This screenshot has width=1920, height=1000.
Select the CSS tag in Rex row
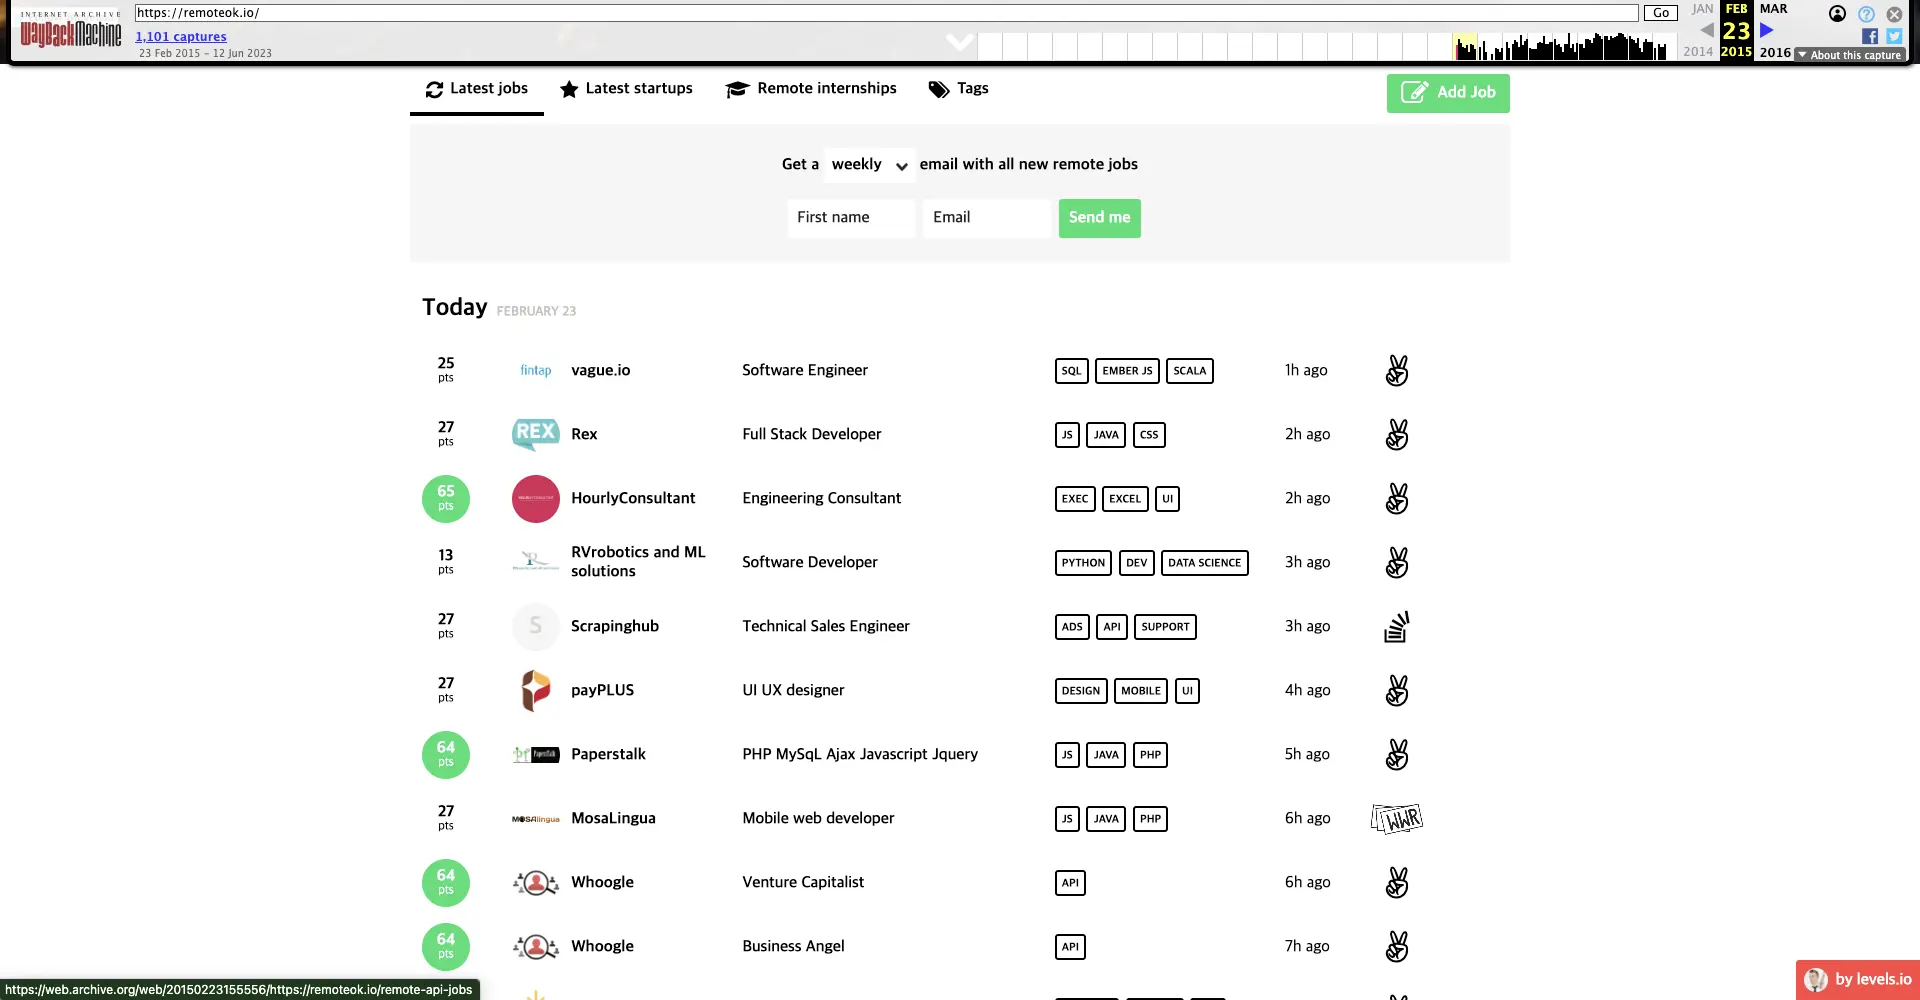(x=1149, y=435)
